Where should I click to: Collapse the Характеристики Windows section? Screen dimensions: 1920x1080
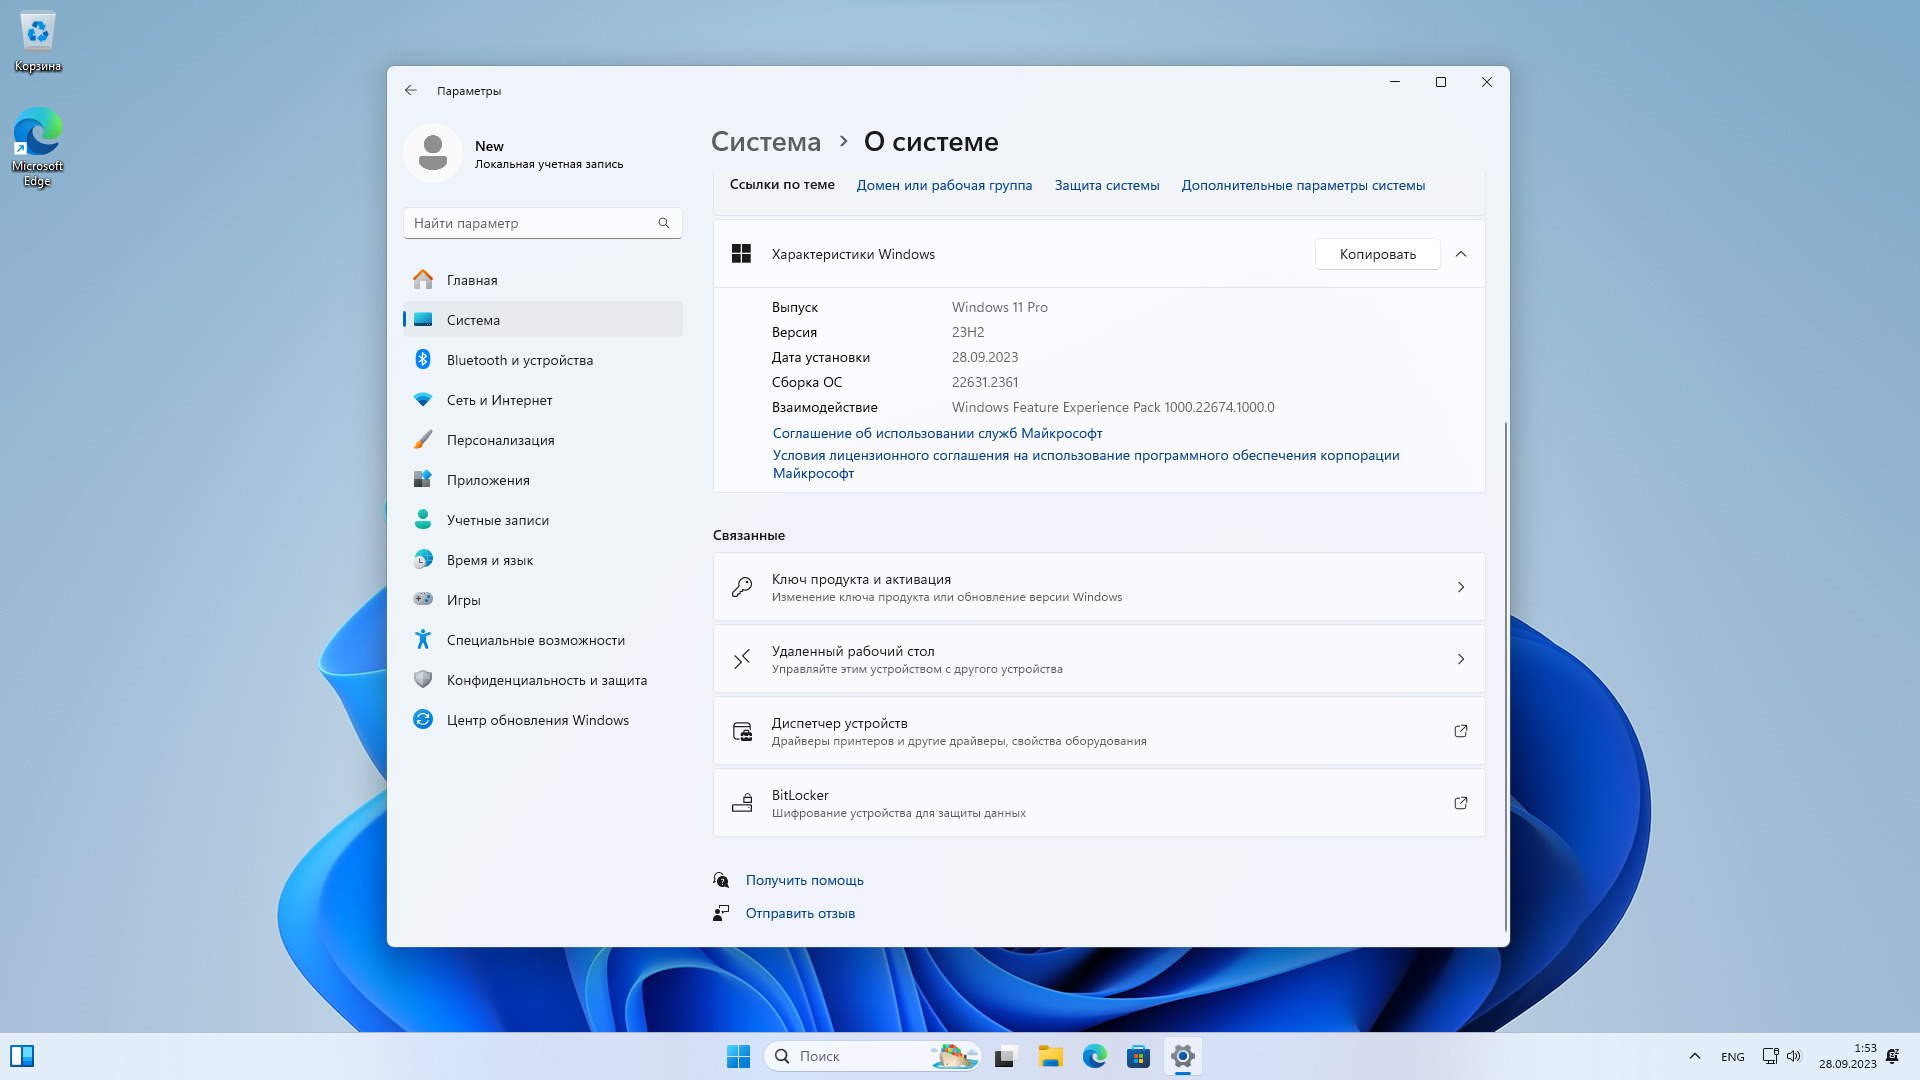[1460, 254]
